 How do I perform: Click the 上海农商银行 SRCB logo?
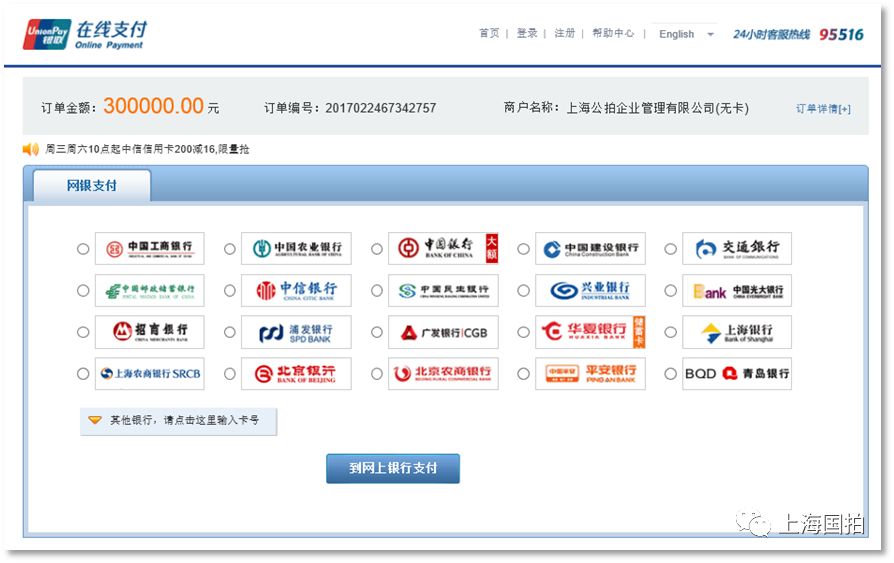pyautogui.click(x=149, y=374)
